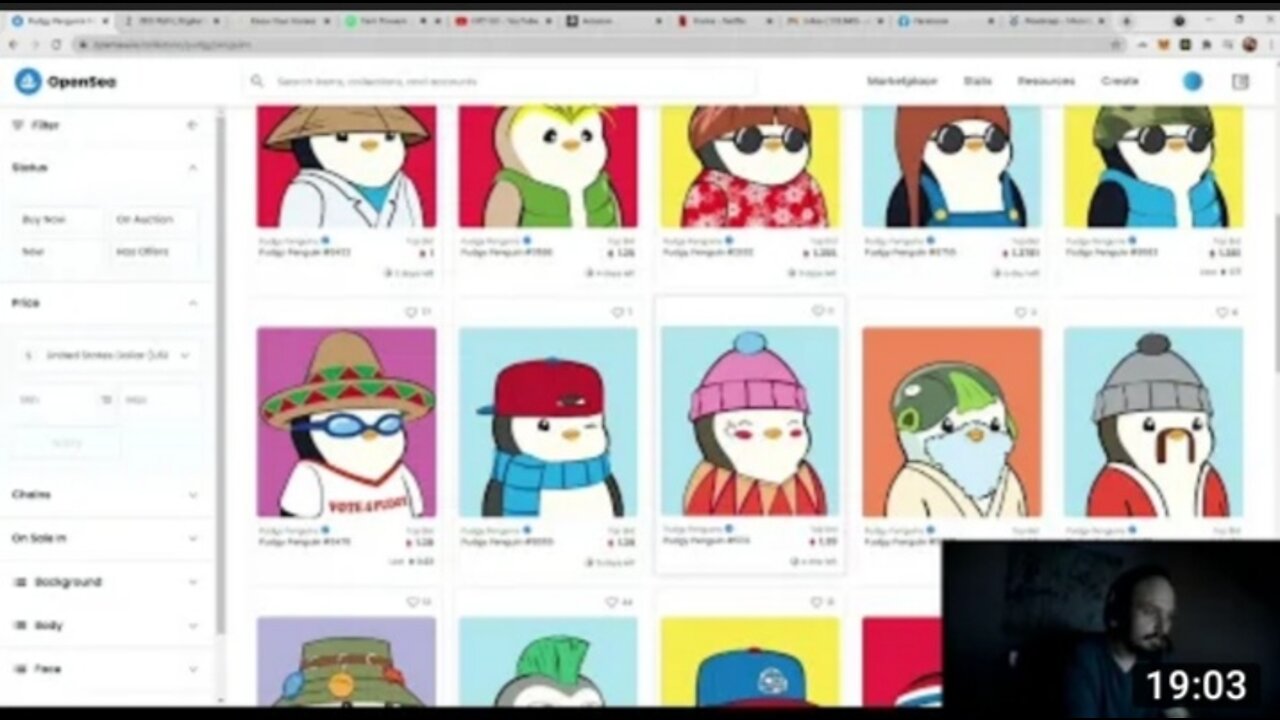Toggle the Buy Now status filter
This screenshot has width=1280, height=720.
tap(59, 220)
